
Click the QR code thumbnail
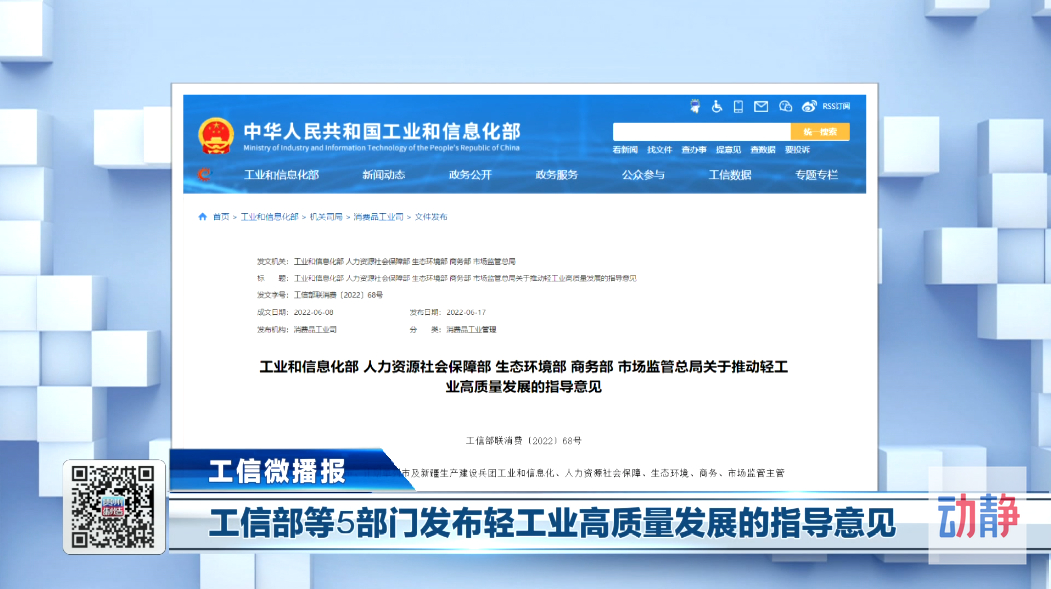click(x=114, y=507)
